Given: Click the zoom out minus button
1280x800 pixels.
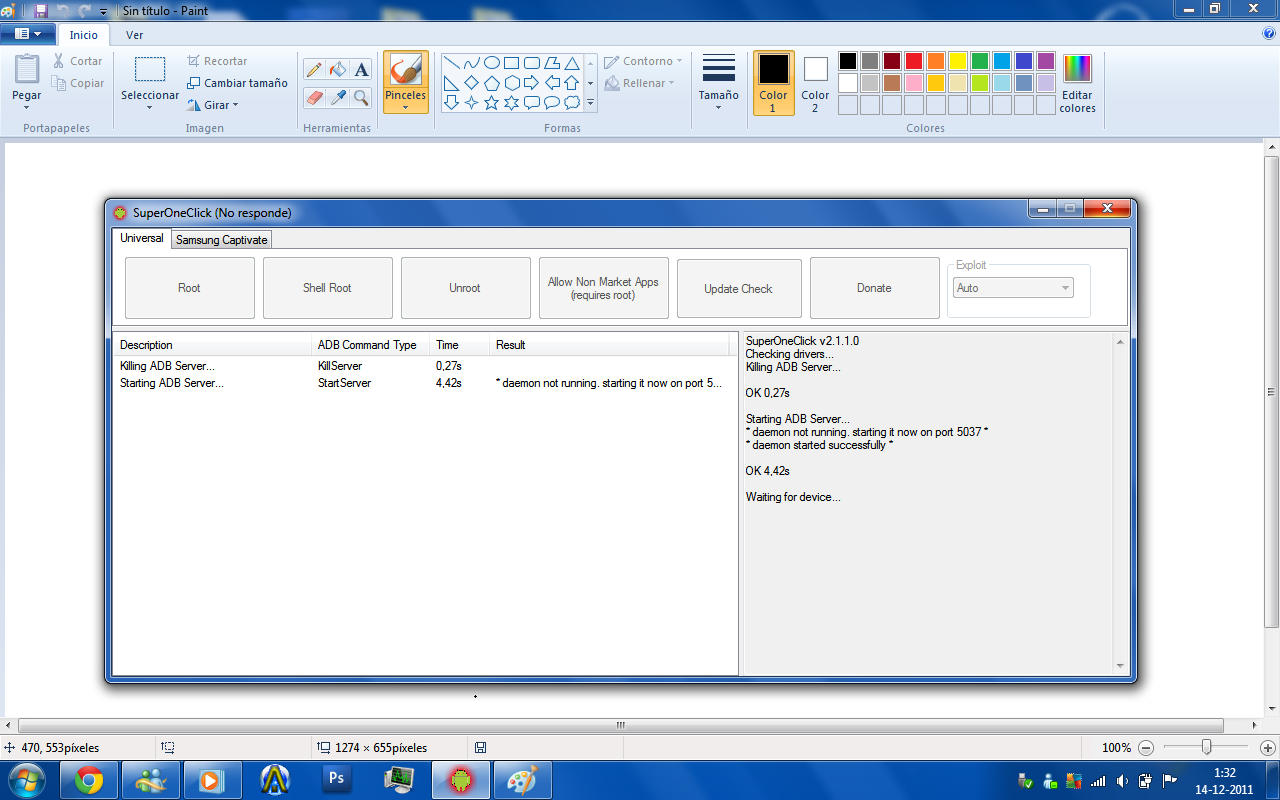Looking at the screenshot, I should pos(1146,747).
